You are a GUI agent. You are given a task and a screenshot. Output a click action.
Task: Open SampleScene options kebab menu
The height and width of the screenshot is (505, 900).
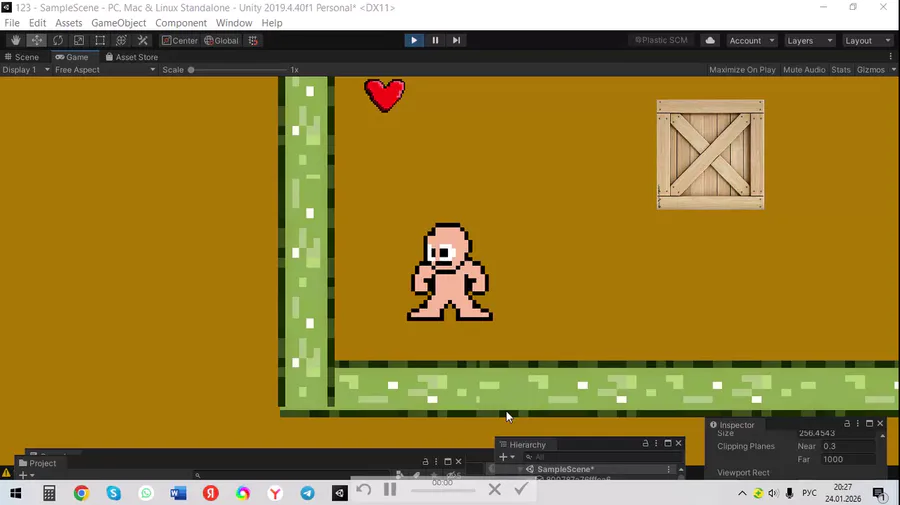pyautogui.click(x=669, y=469)
